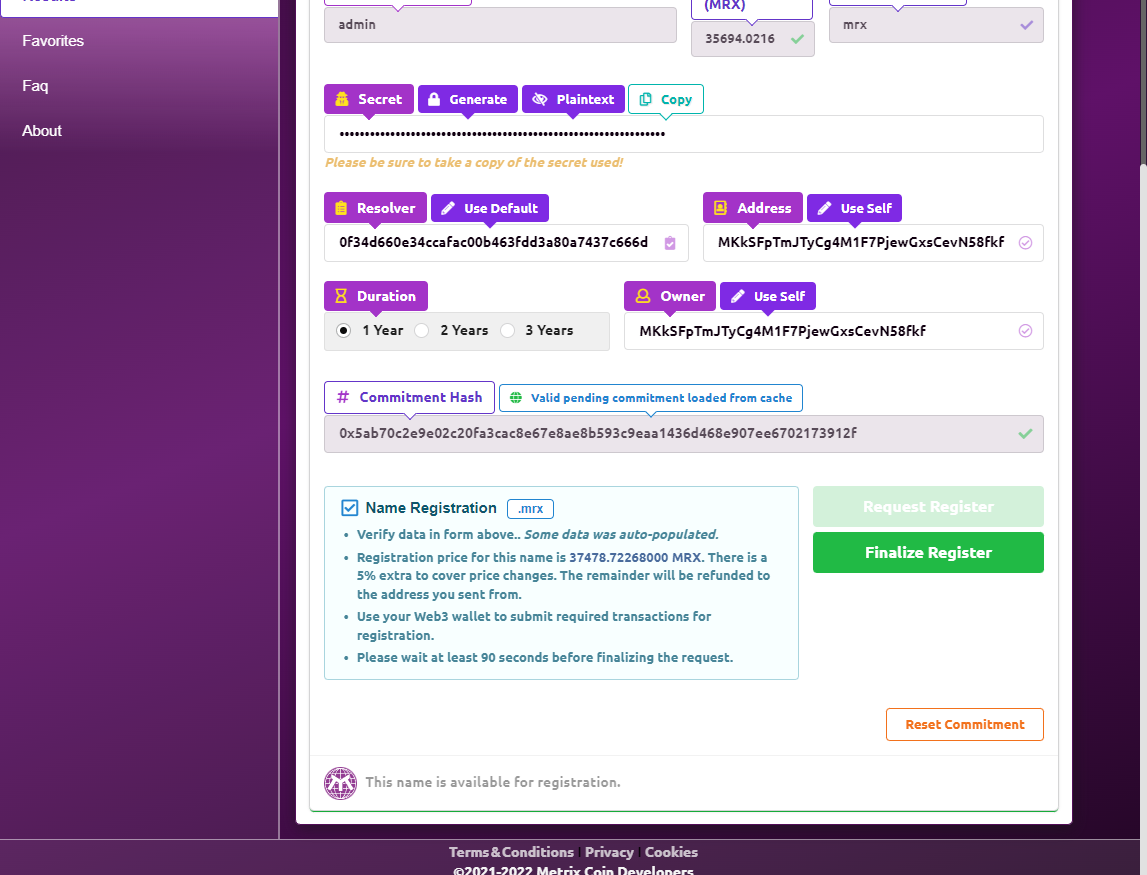Open the Favorites sidebar item
The height and width of the screenshot is (875, 1147).
(x=53, y=41)
